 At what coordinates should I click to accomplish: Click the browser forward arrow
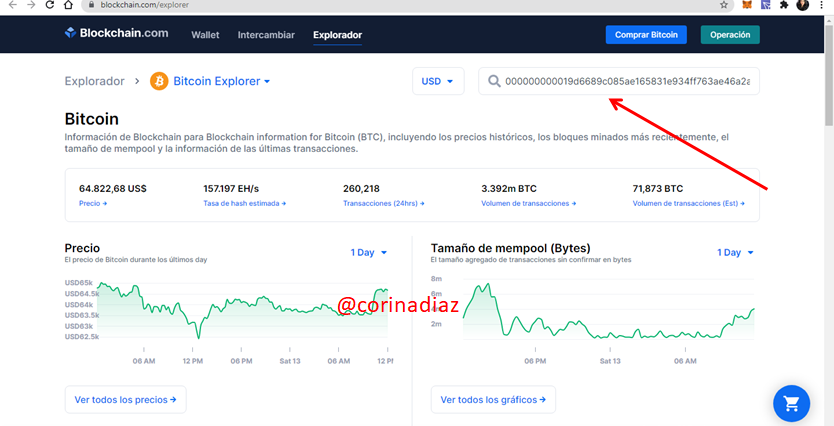pos(31,5)
